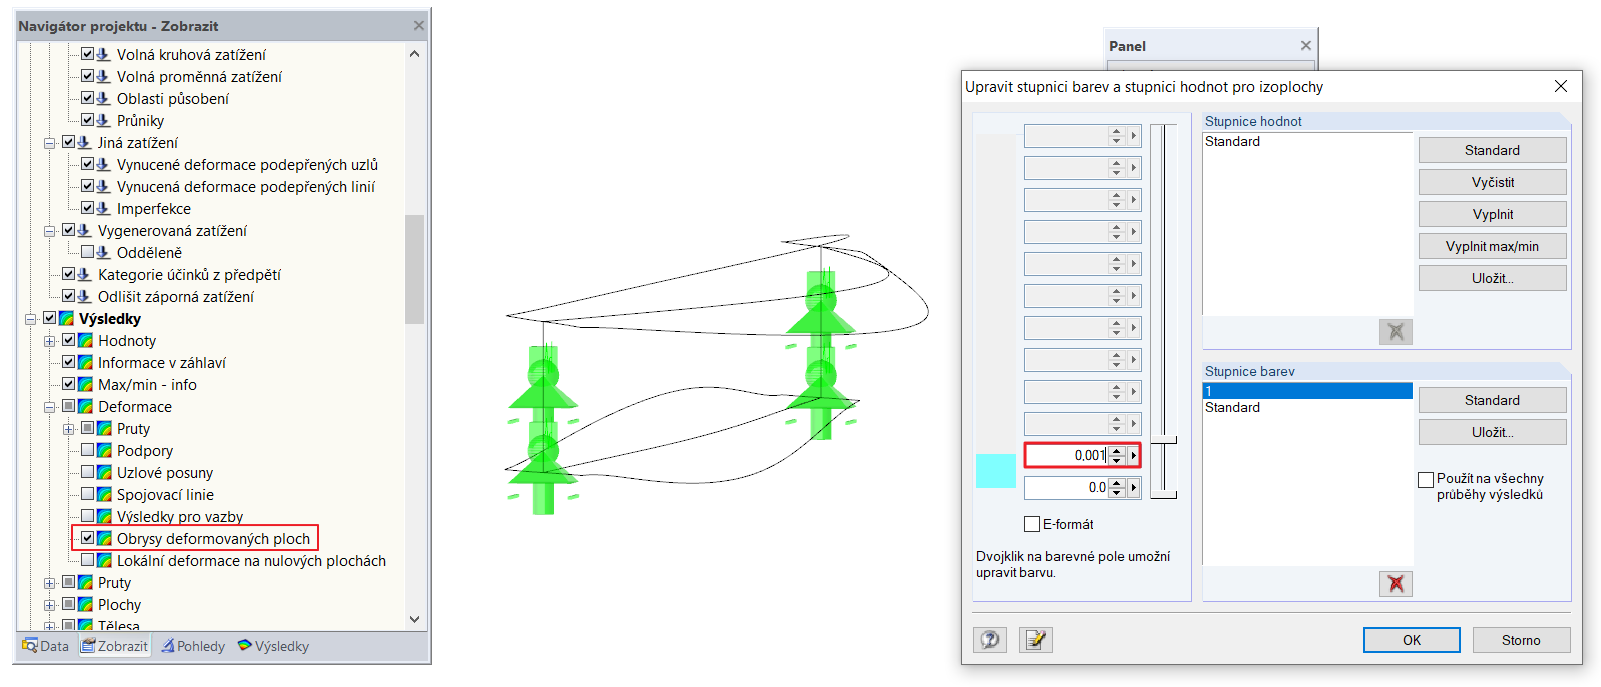Toggle the Oddělené checkbox
The width and height of the screenshot is (1601, 687).
pos(88,252)
